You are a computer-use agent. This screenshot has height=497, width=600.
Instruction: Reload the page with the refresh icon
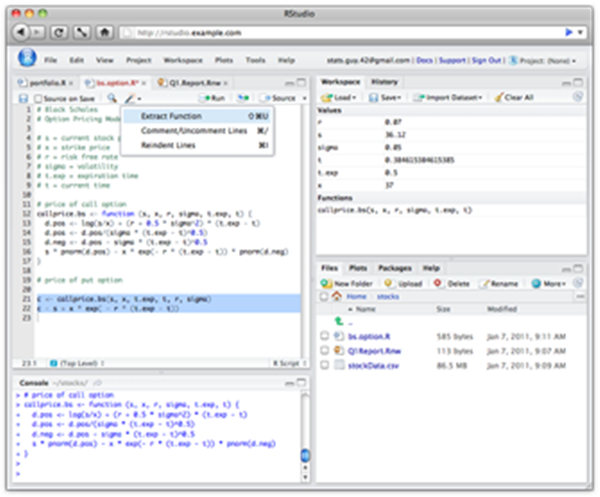(59, 32)
